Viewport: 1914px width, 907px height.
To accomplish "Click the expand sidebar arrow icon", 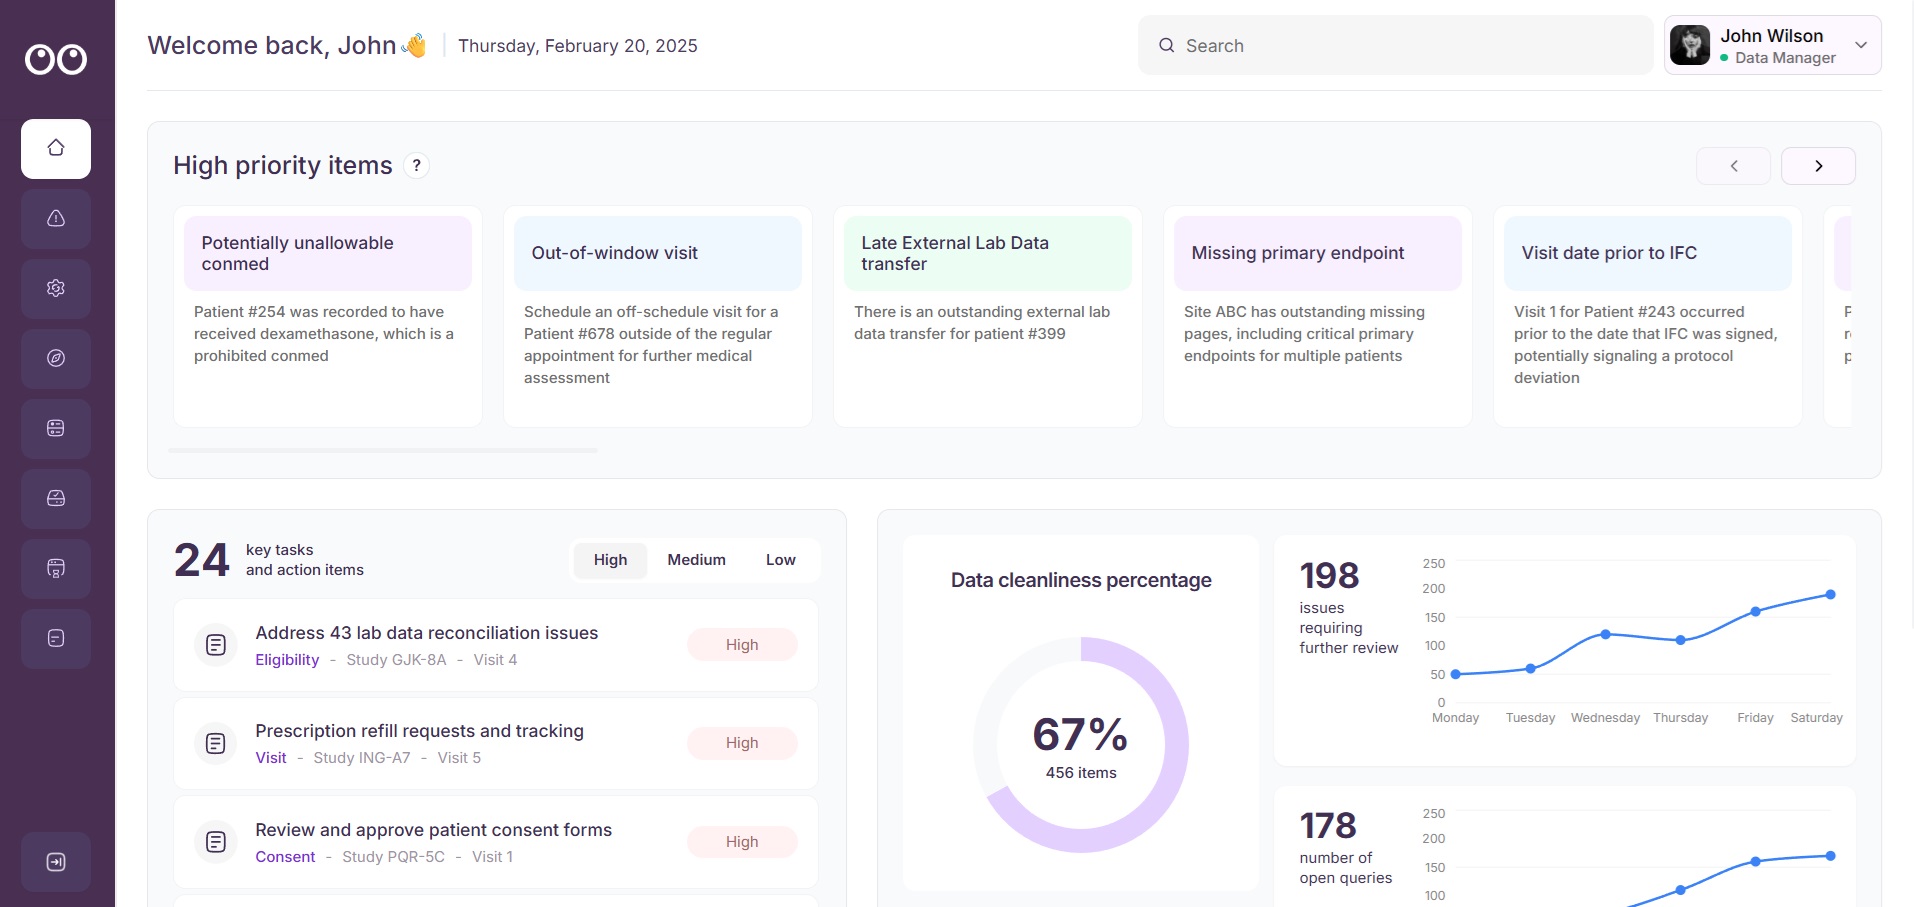I will (x=56, y=862).
